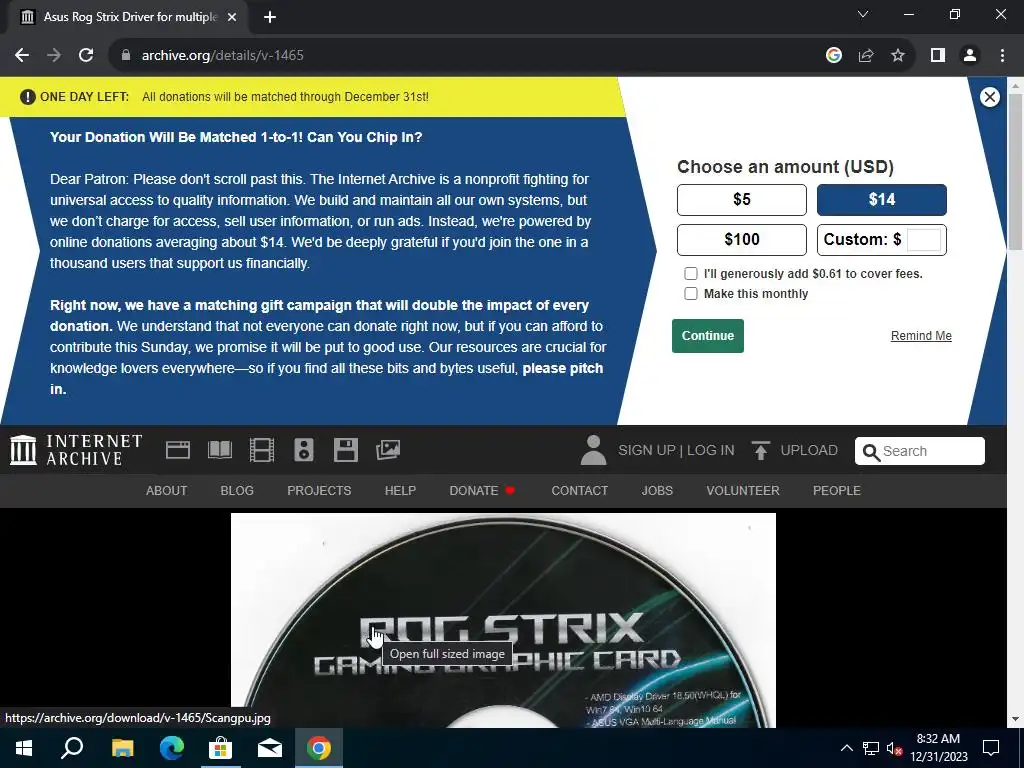Click the Archive Search input field
This screenshot has width=1024, height=768.
click(x=920, y=451)
